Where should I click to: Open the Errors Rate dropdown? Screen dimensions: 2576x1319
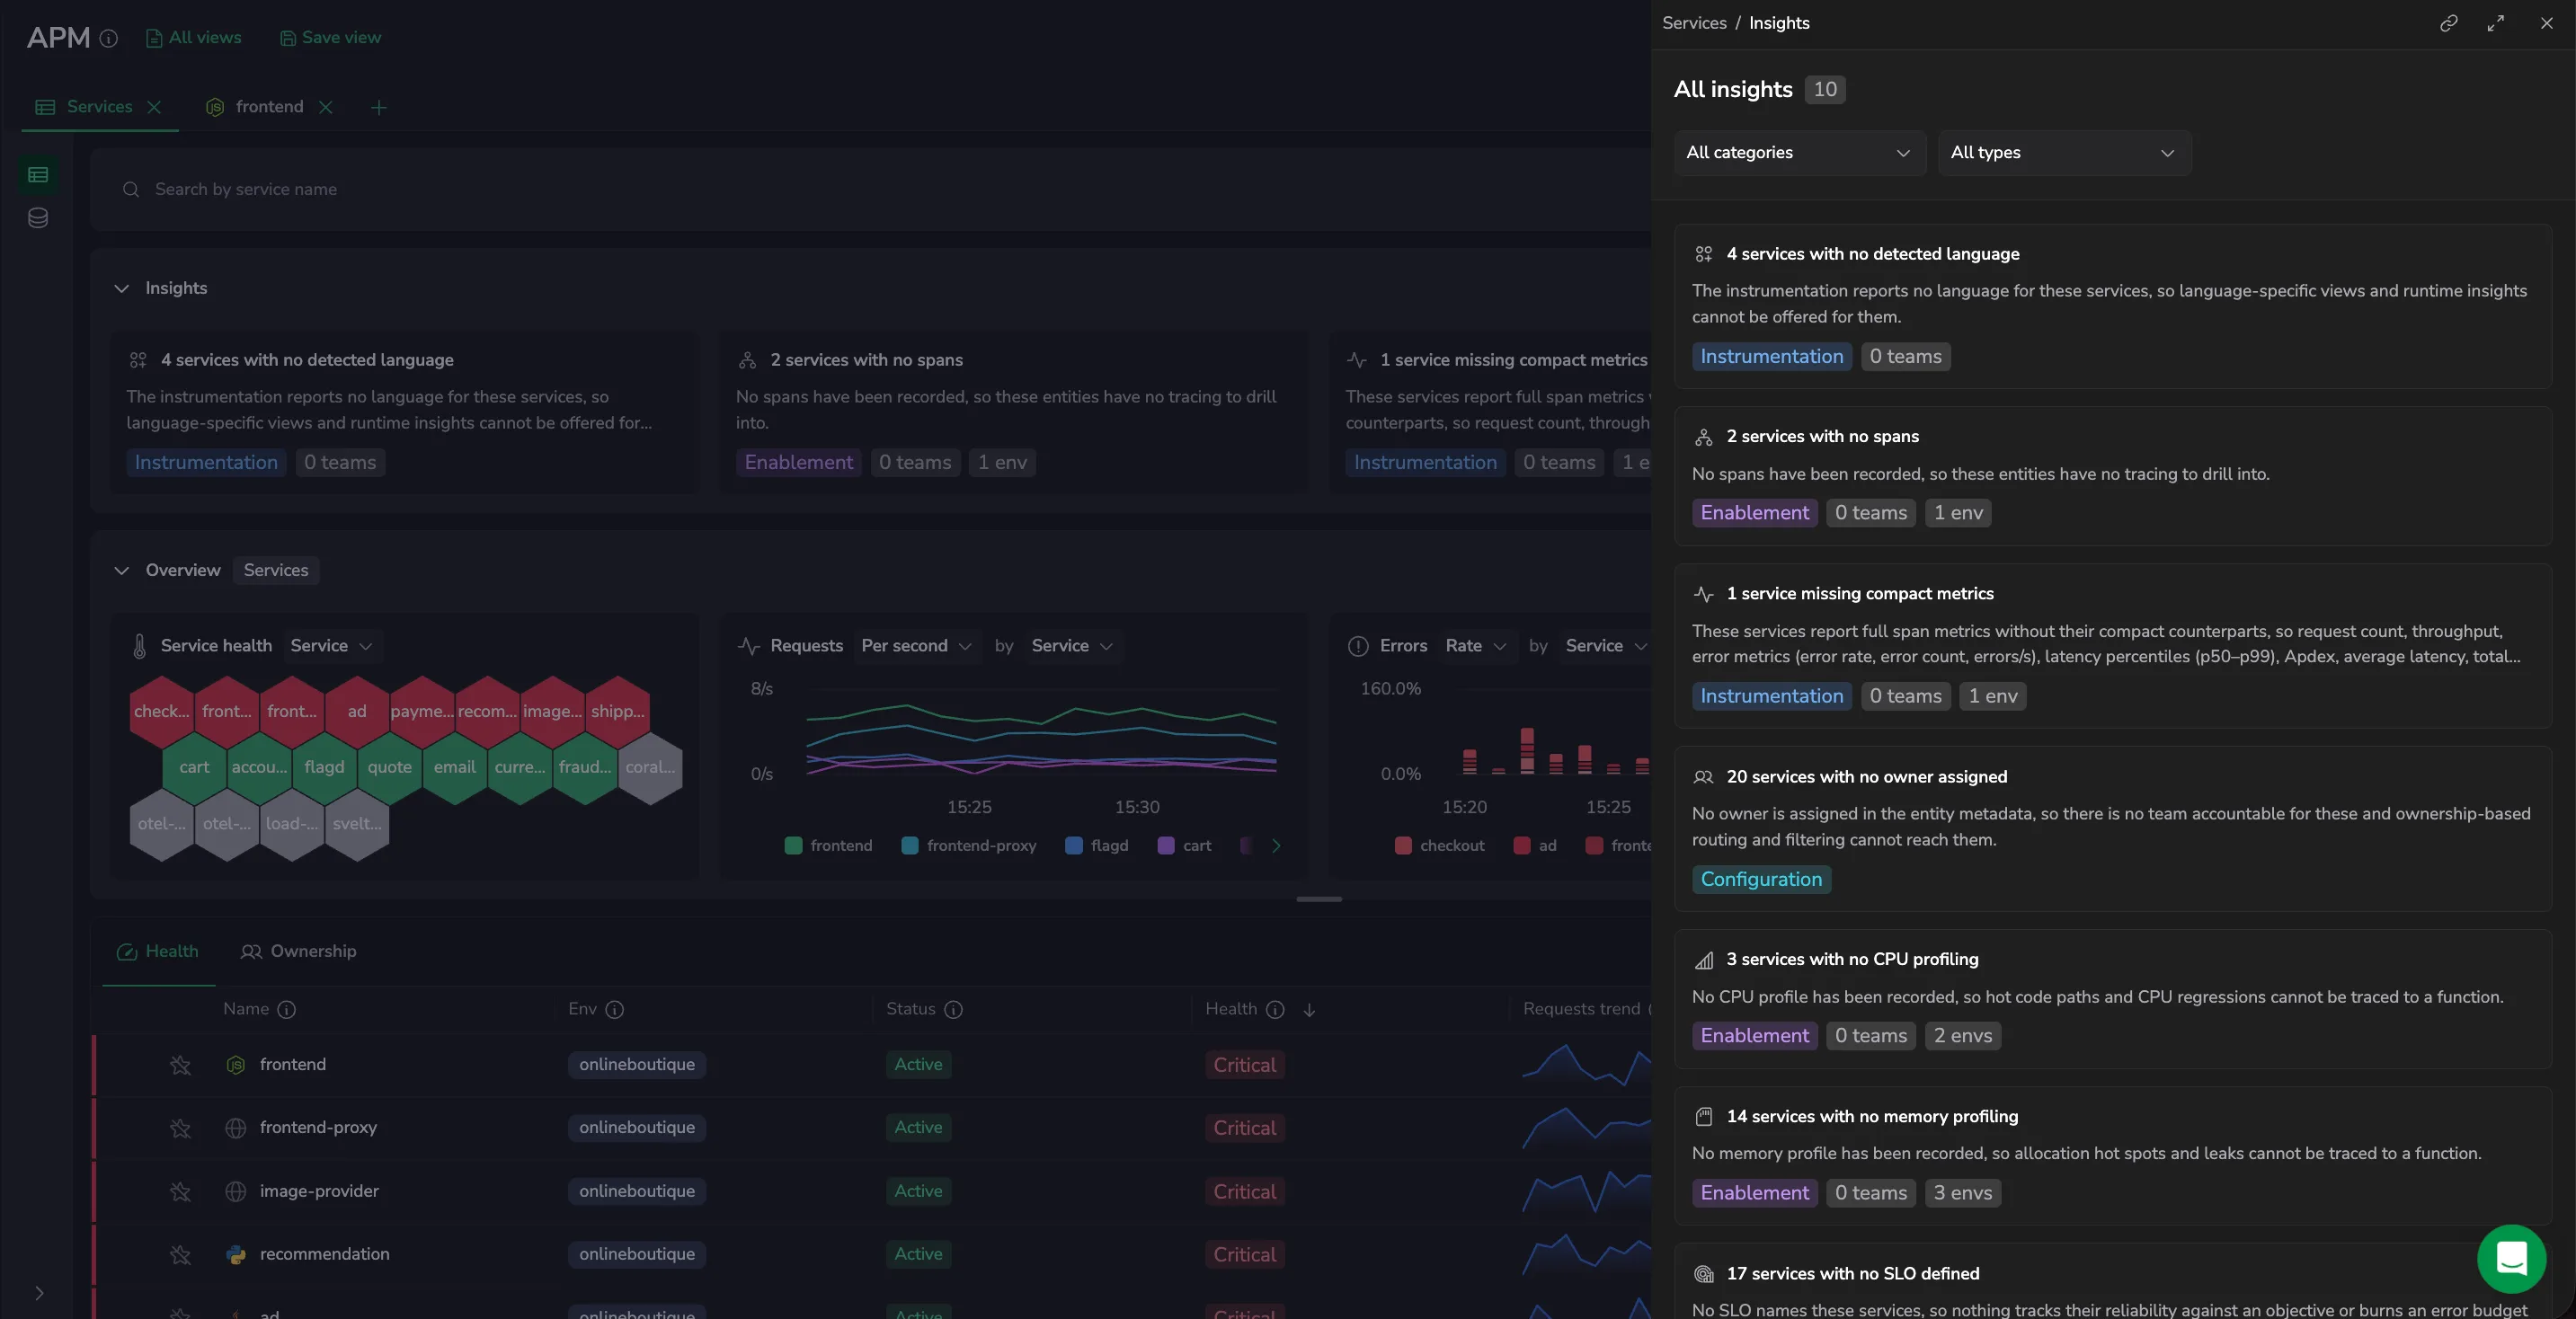[1475, 646]
